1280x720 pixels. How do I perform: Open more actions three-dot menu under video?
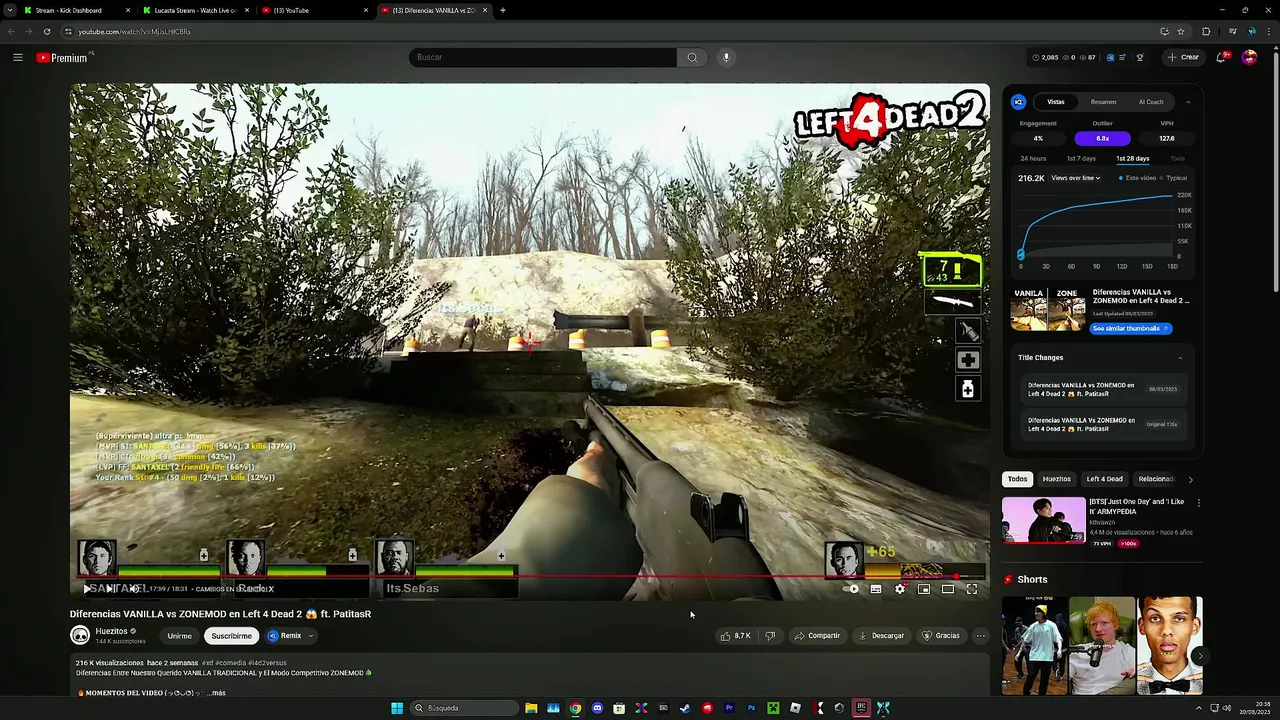coord(980,635)
